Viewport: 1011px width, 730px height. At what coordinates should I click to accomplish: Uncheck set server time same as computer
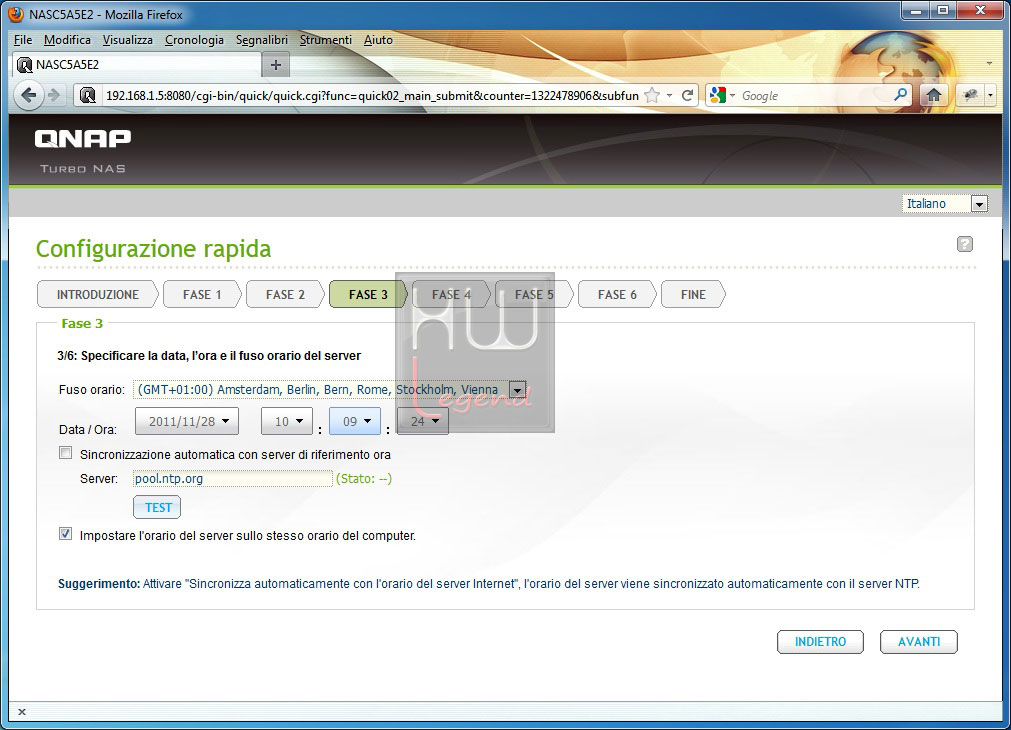66,534
